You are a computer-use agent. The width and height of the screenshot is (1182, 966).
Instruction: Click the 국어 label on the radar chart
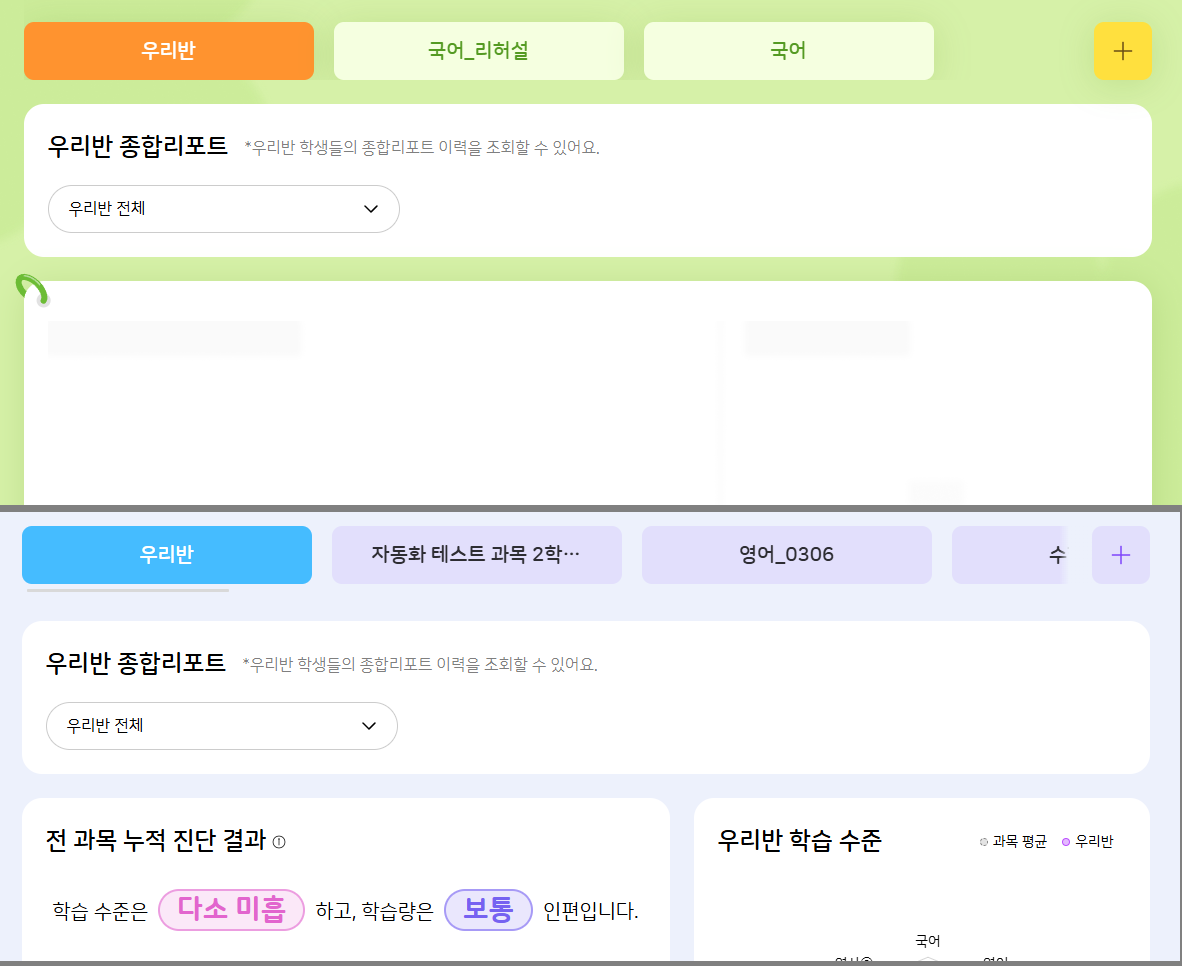(928, 941)
